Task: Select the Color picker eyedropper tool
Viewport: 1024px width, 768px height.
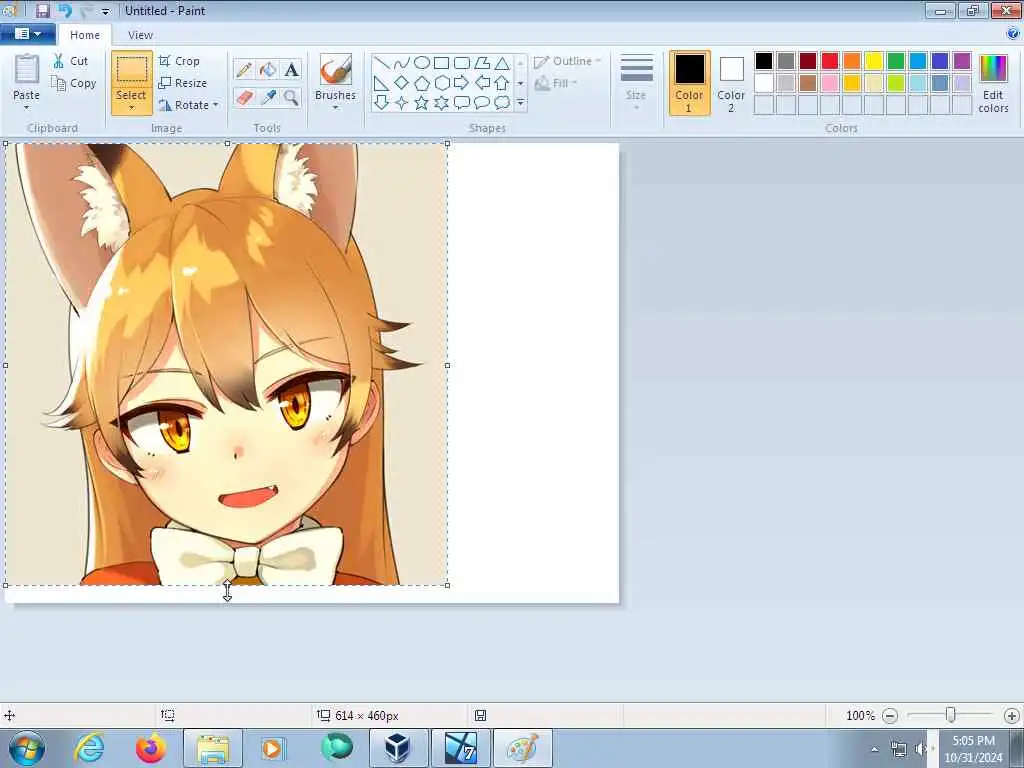Action: [268, 98]
